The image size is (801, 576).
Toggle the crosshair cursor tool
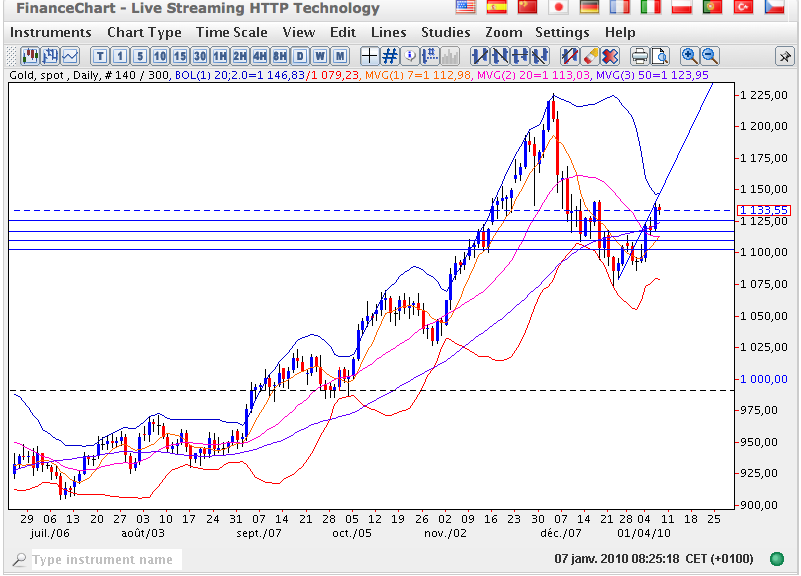click(369, 55)
